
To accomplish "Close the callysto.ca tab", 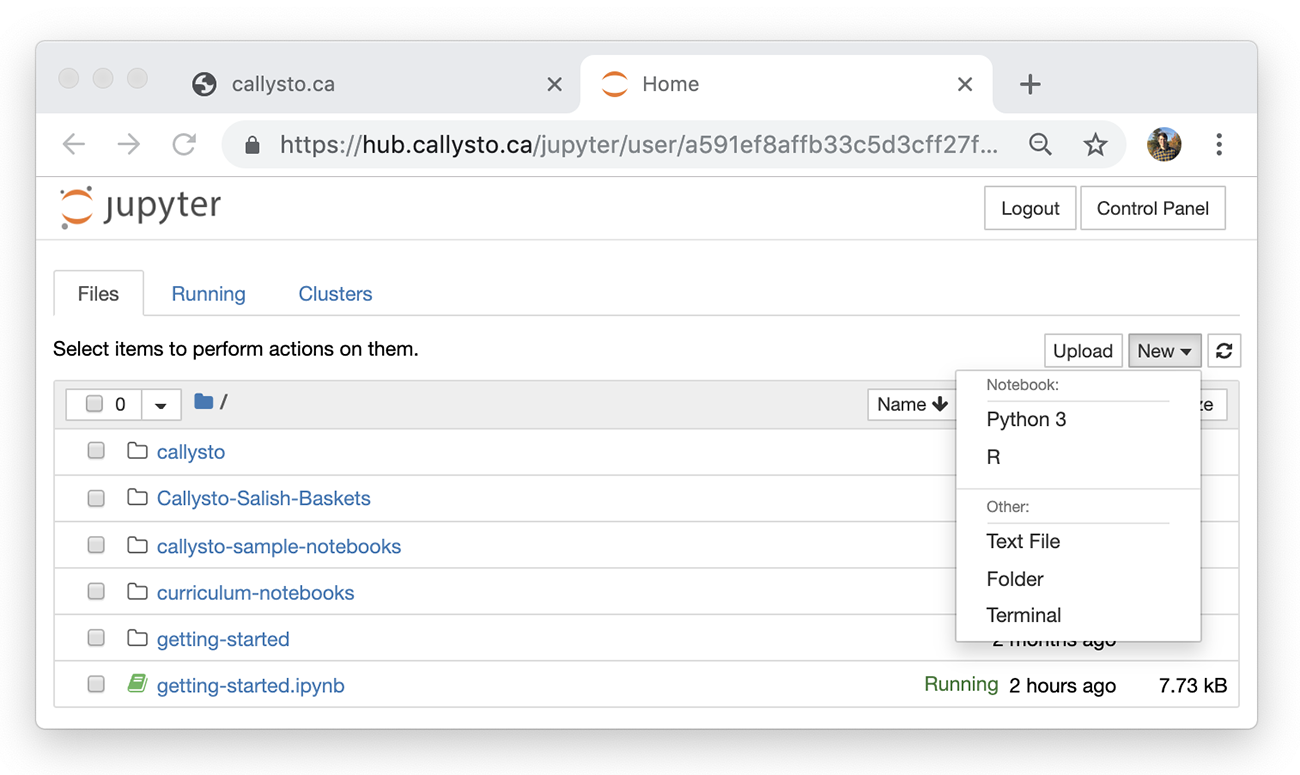I will (x=554, y=85).
